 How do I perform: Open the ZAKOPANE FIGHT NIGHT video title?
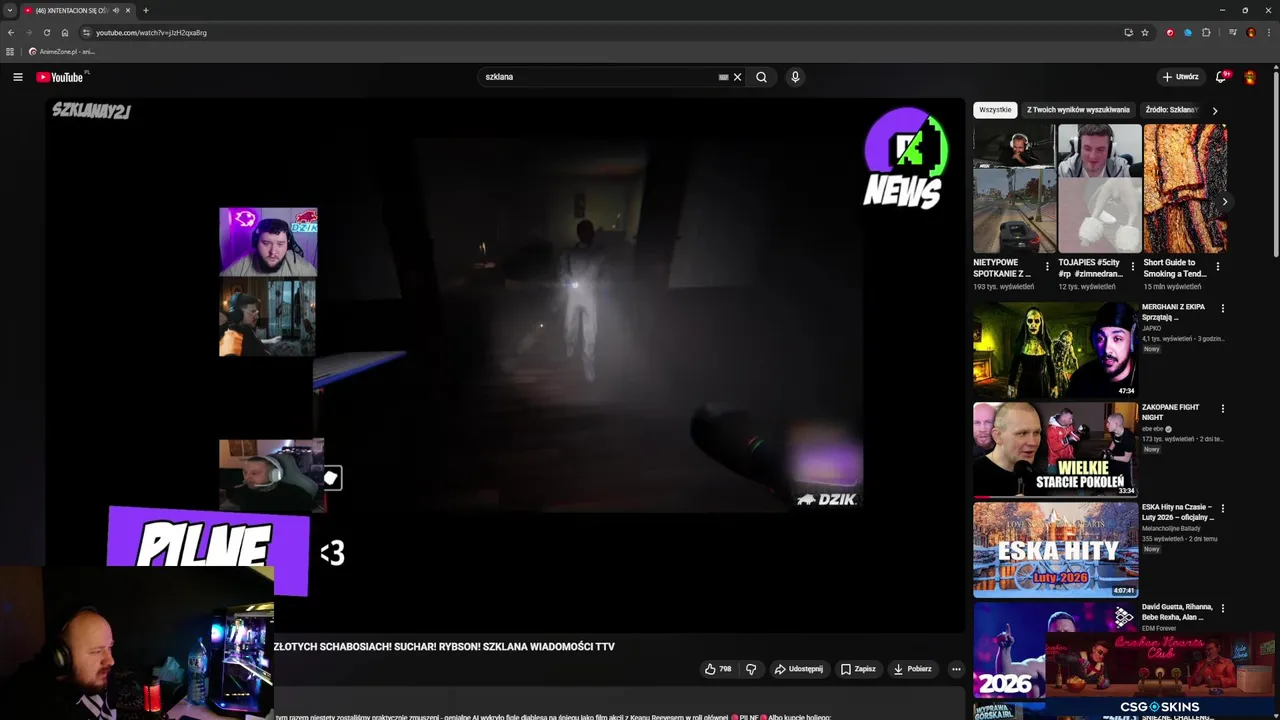(x=1170, y=412)
